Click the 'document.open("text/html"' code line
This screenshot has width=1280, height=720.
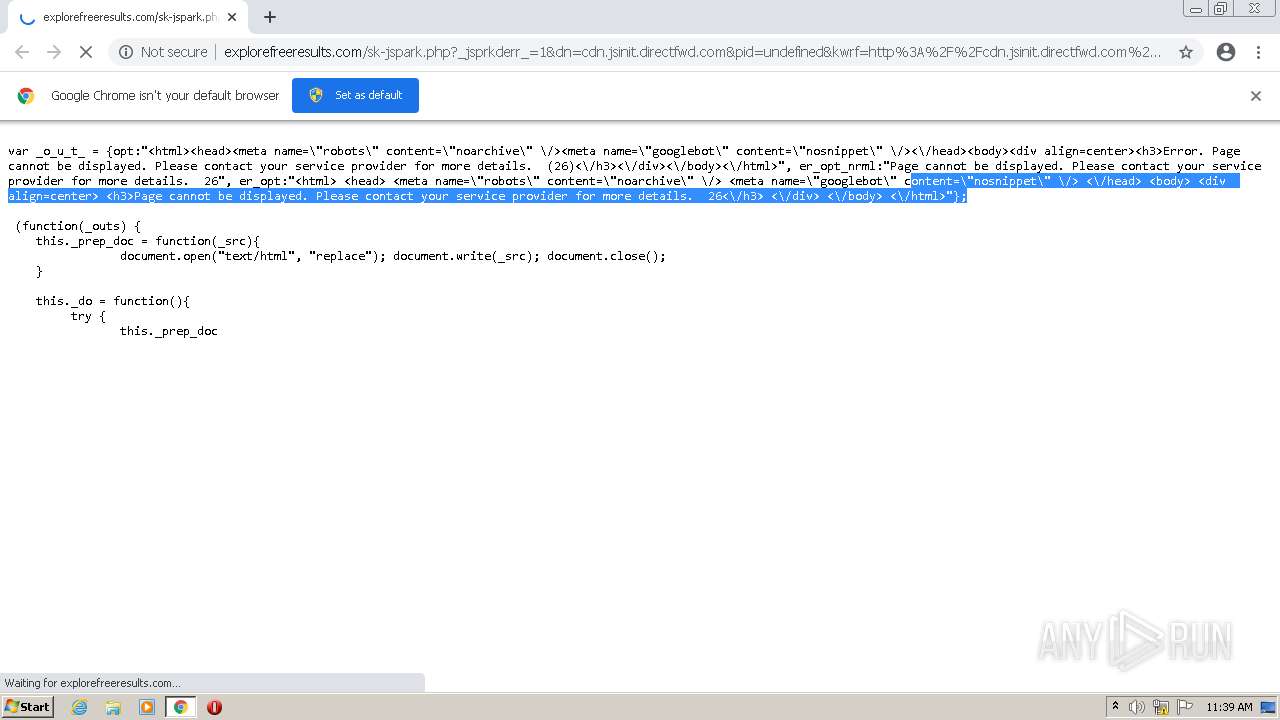pyautogui.click(x=393, y=256)
